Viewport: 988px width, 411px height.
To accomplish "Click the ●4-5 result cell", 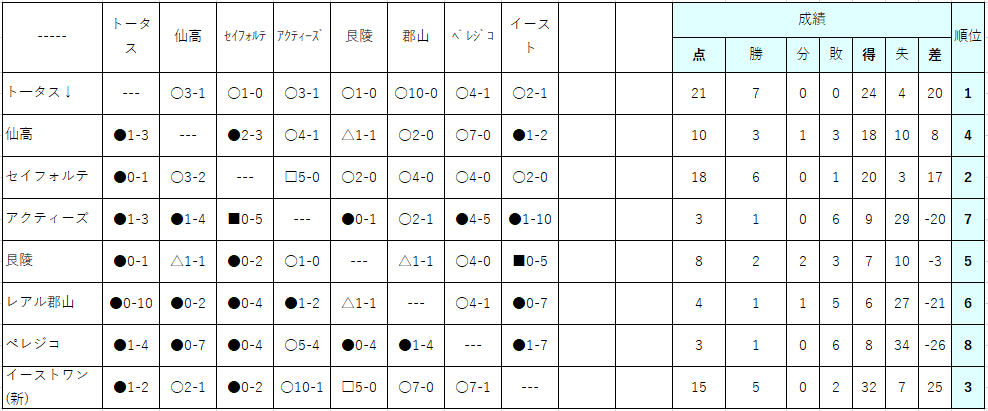I will (x=473, y=219).
